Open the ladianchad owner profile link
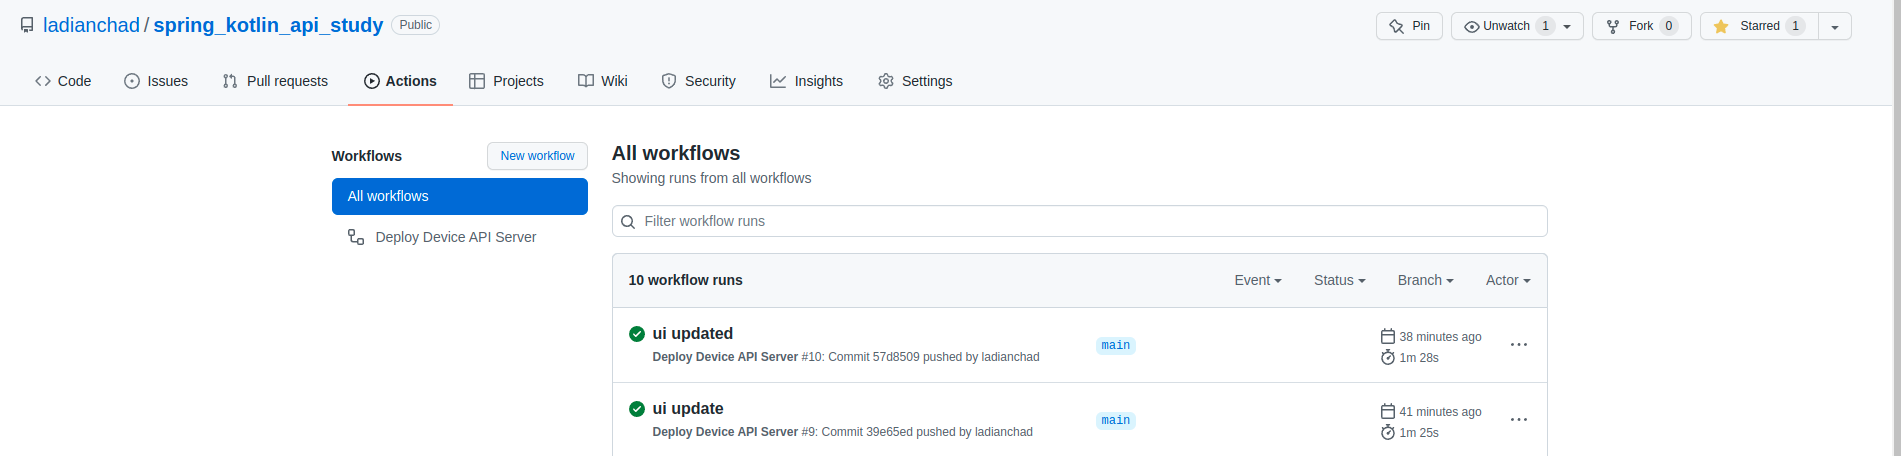This screenshot has width=1901, height=456. tap(91, 25)
